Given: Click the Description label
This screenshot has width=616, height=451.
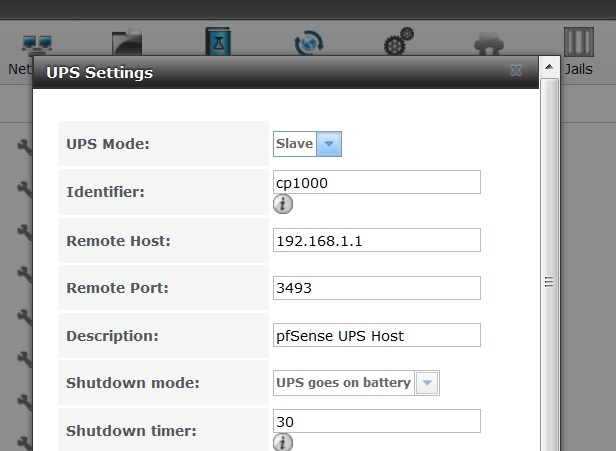Looking at the screenshot, I should click(112, 336).
